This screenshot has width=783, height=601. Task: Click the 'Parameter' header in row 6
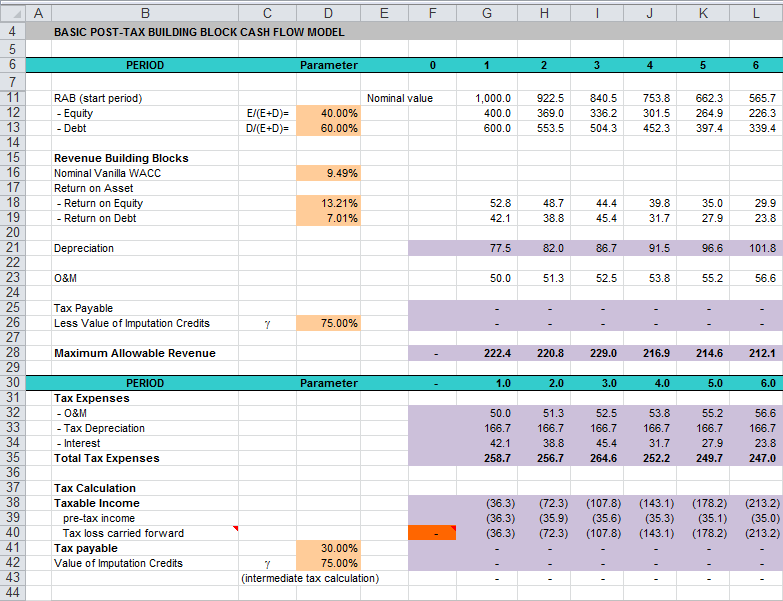(329, 65)
